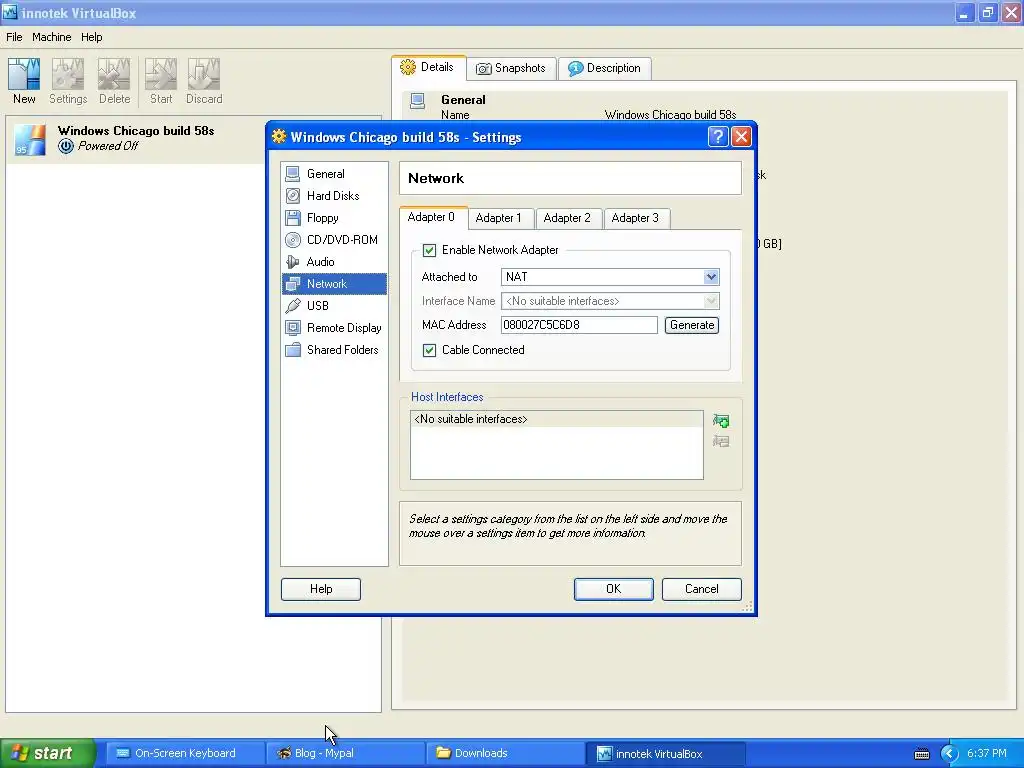The image size is (1024, 768).
Task: Open the Attached to NAT dropdown
Action: coord(610,277)
